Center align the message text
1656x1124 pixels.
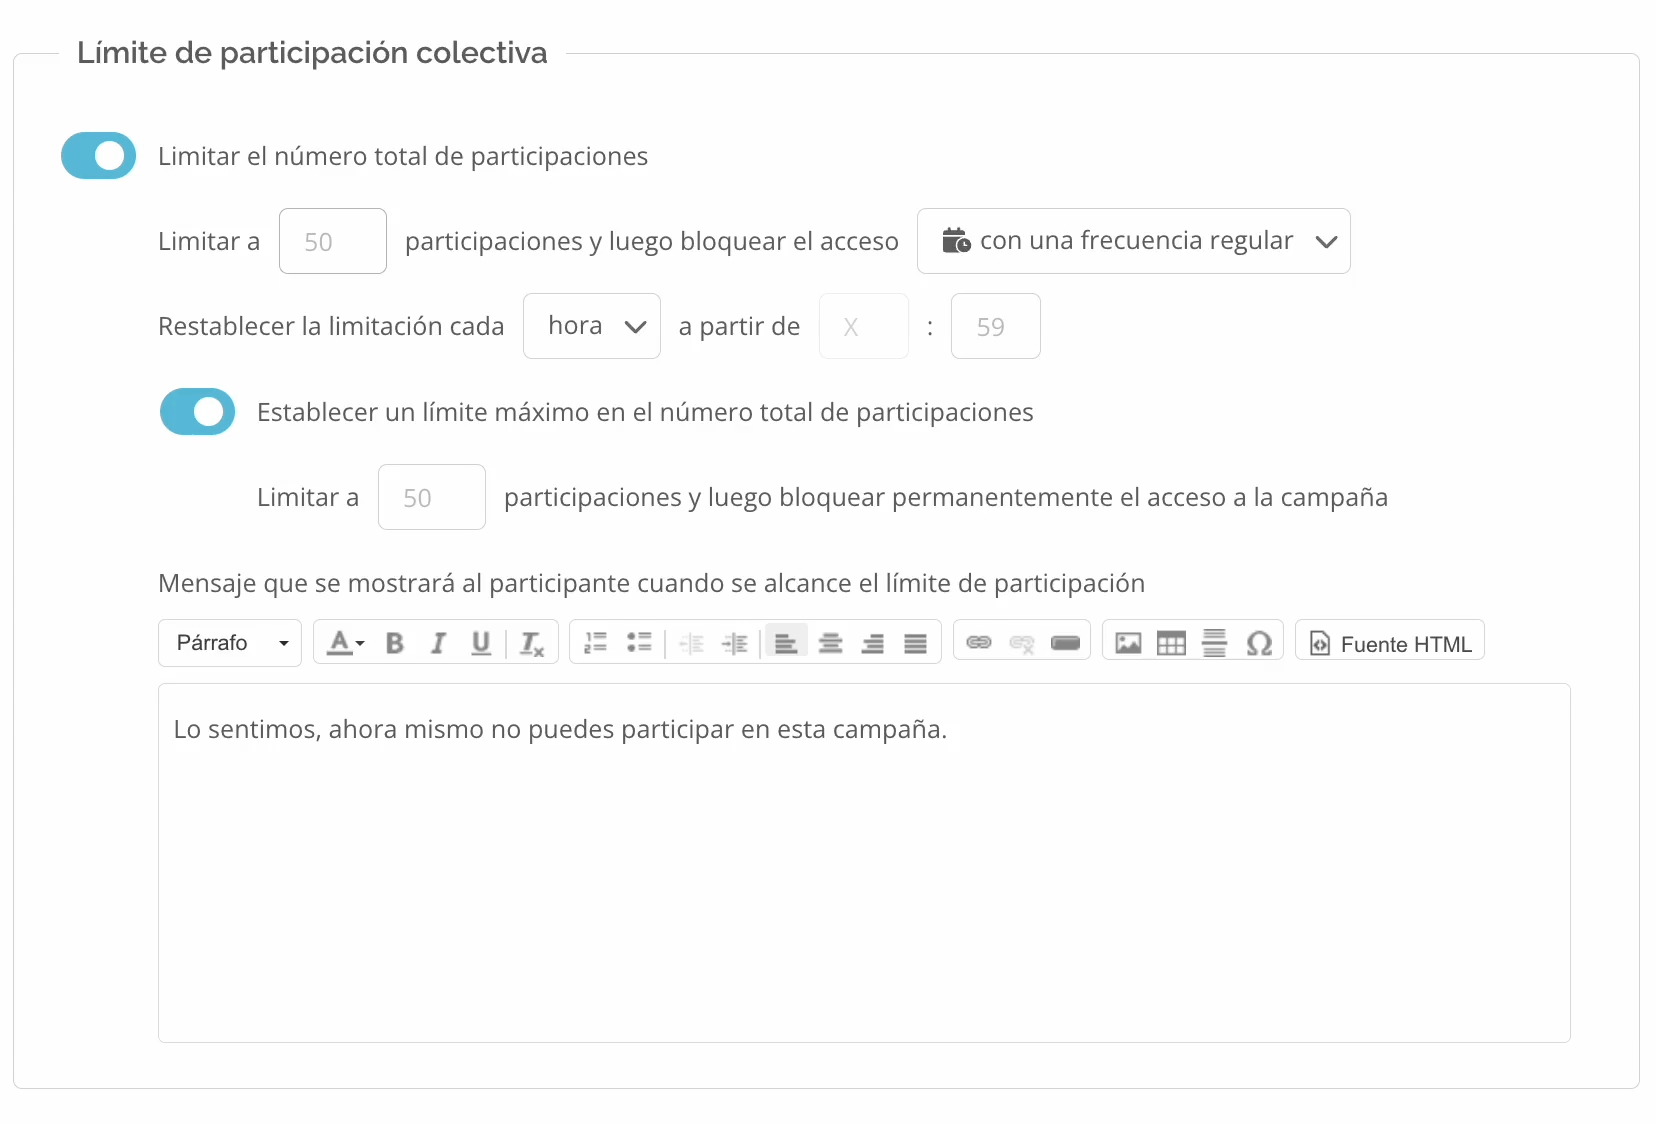click(830, 643)
